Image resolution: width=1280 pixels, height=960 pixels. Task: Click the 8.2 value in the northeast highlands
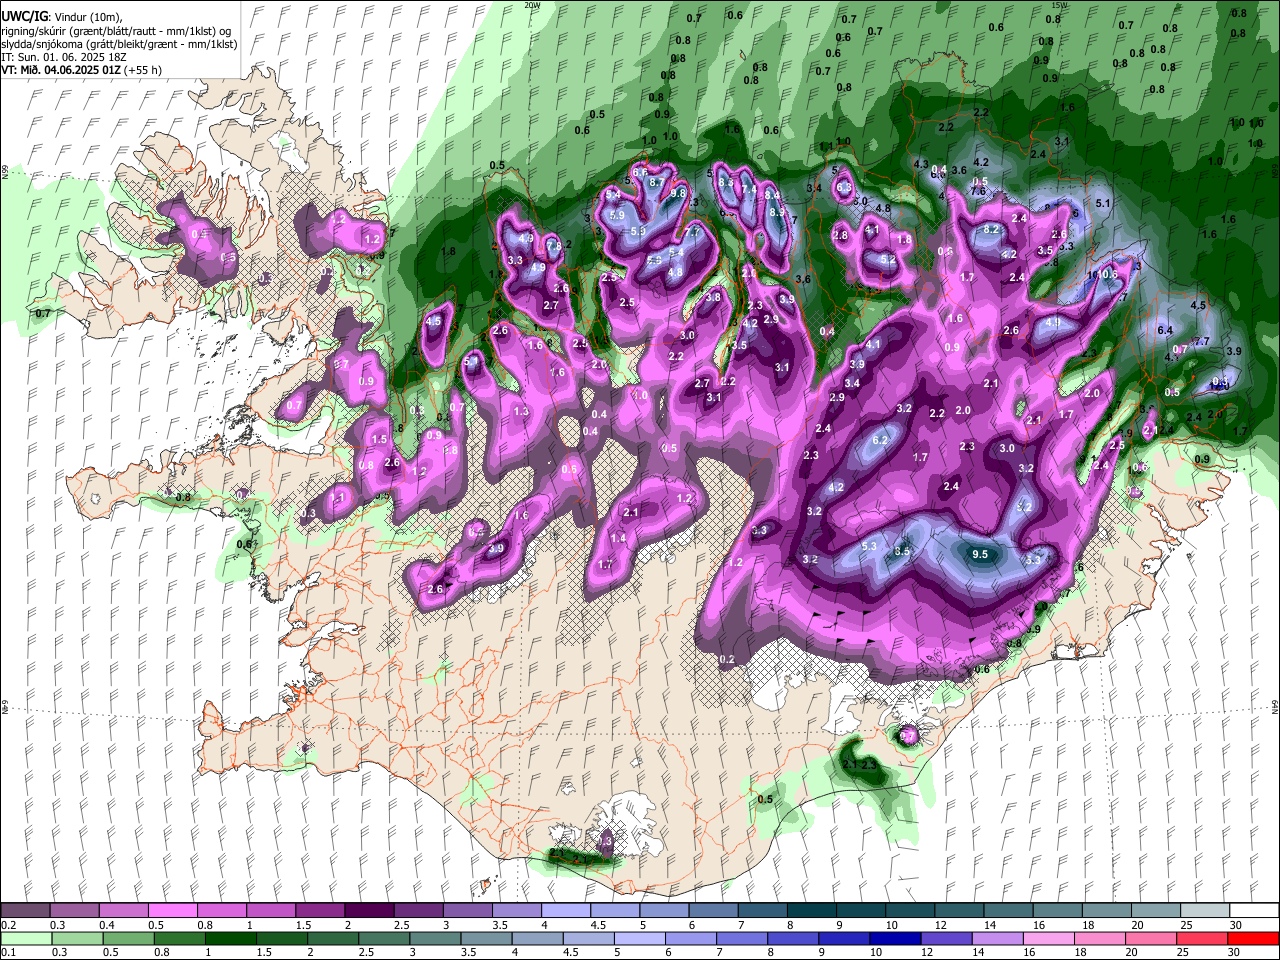click(x=993, y=229)
